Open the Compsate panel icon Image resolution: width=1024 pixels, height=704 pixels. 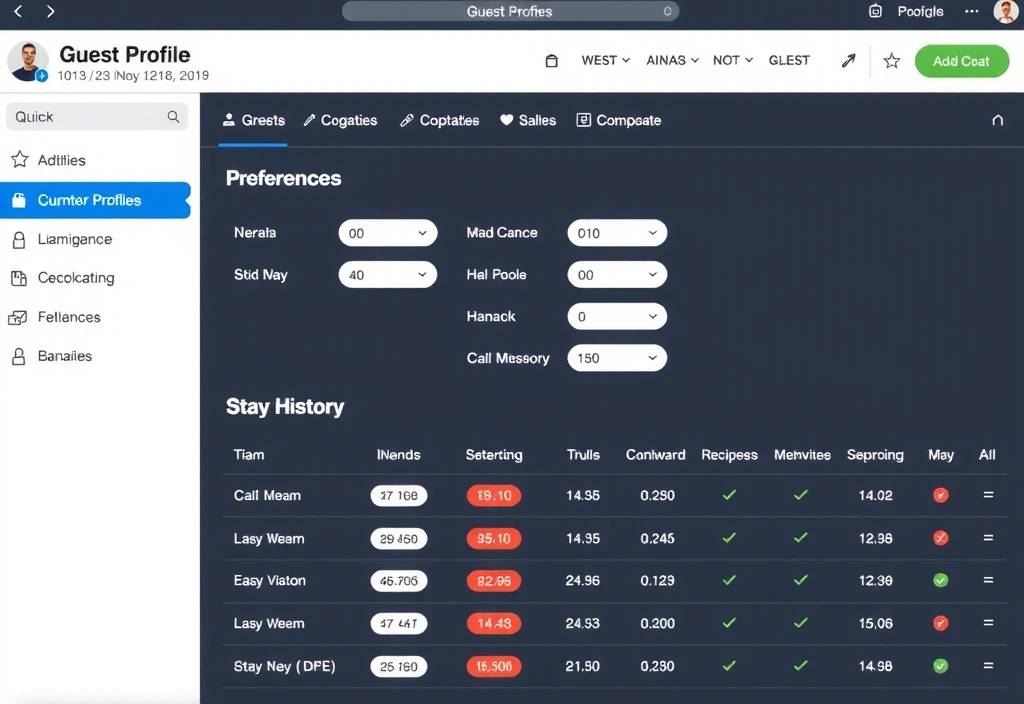tap(583, 119)
